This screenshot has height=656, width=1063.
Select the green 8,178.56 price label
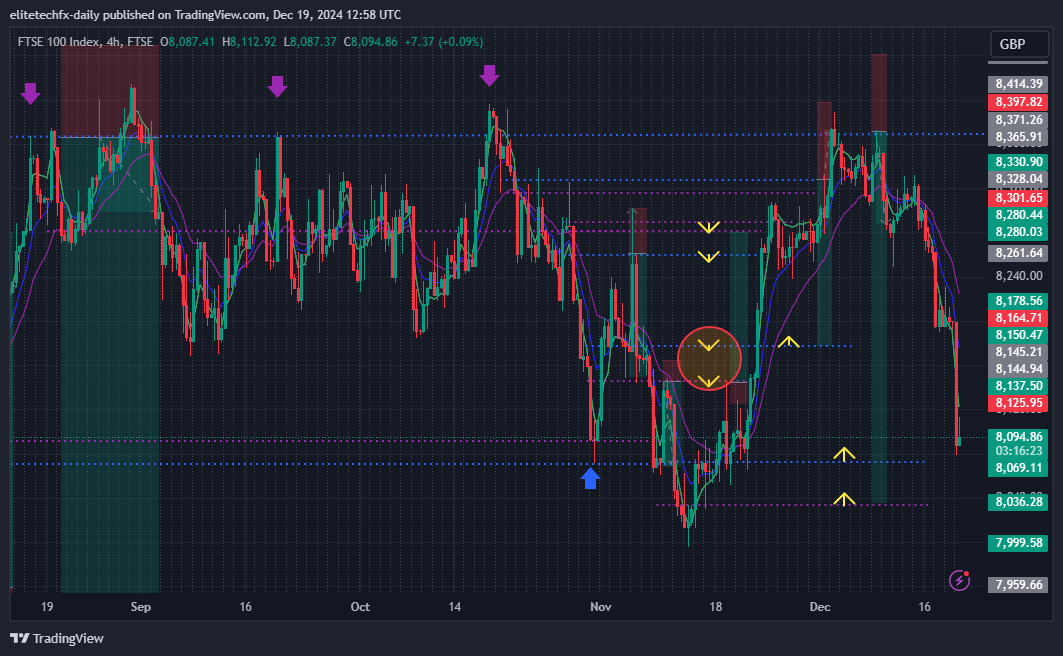1018,301
